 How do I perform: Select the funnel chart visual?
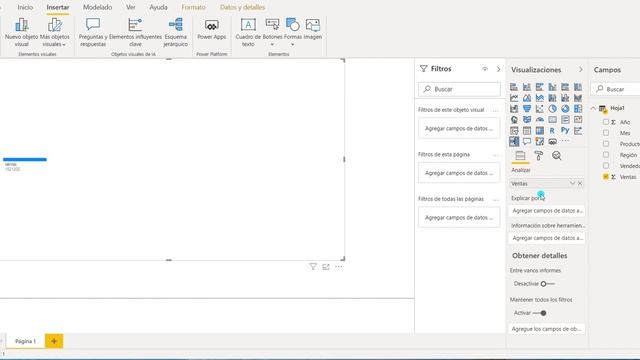[527, 109]
